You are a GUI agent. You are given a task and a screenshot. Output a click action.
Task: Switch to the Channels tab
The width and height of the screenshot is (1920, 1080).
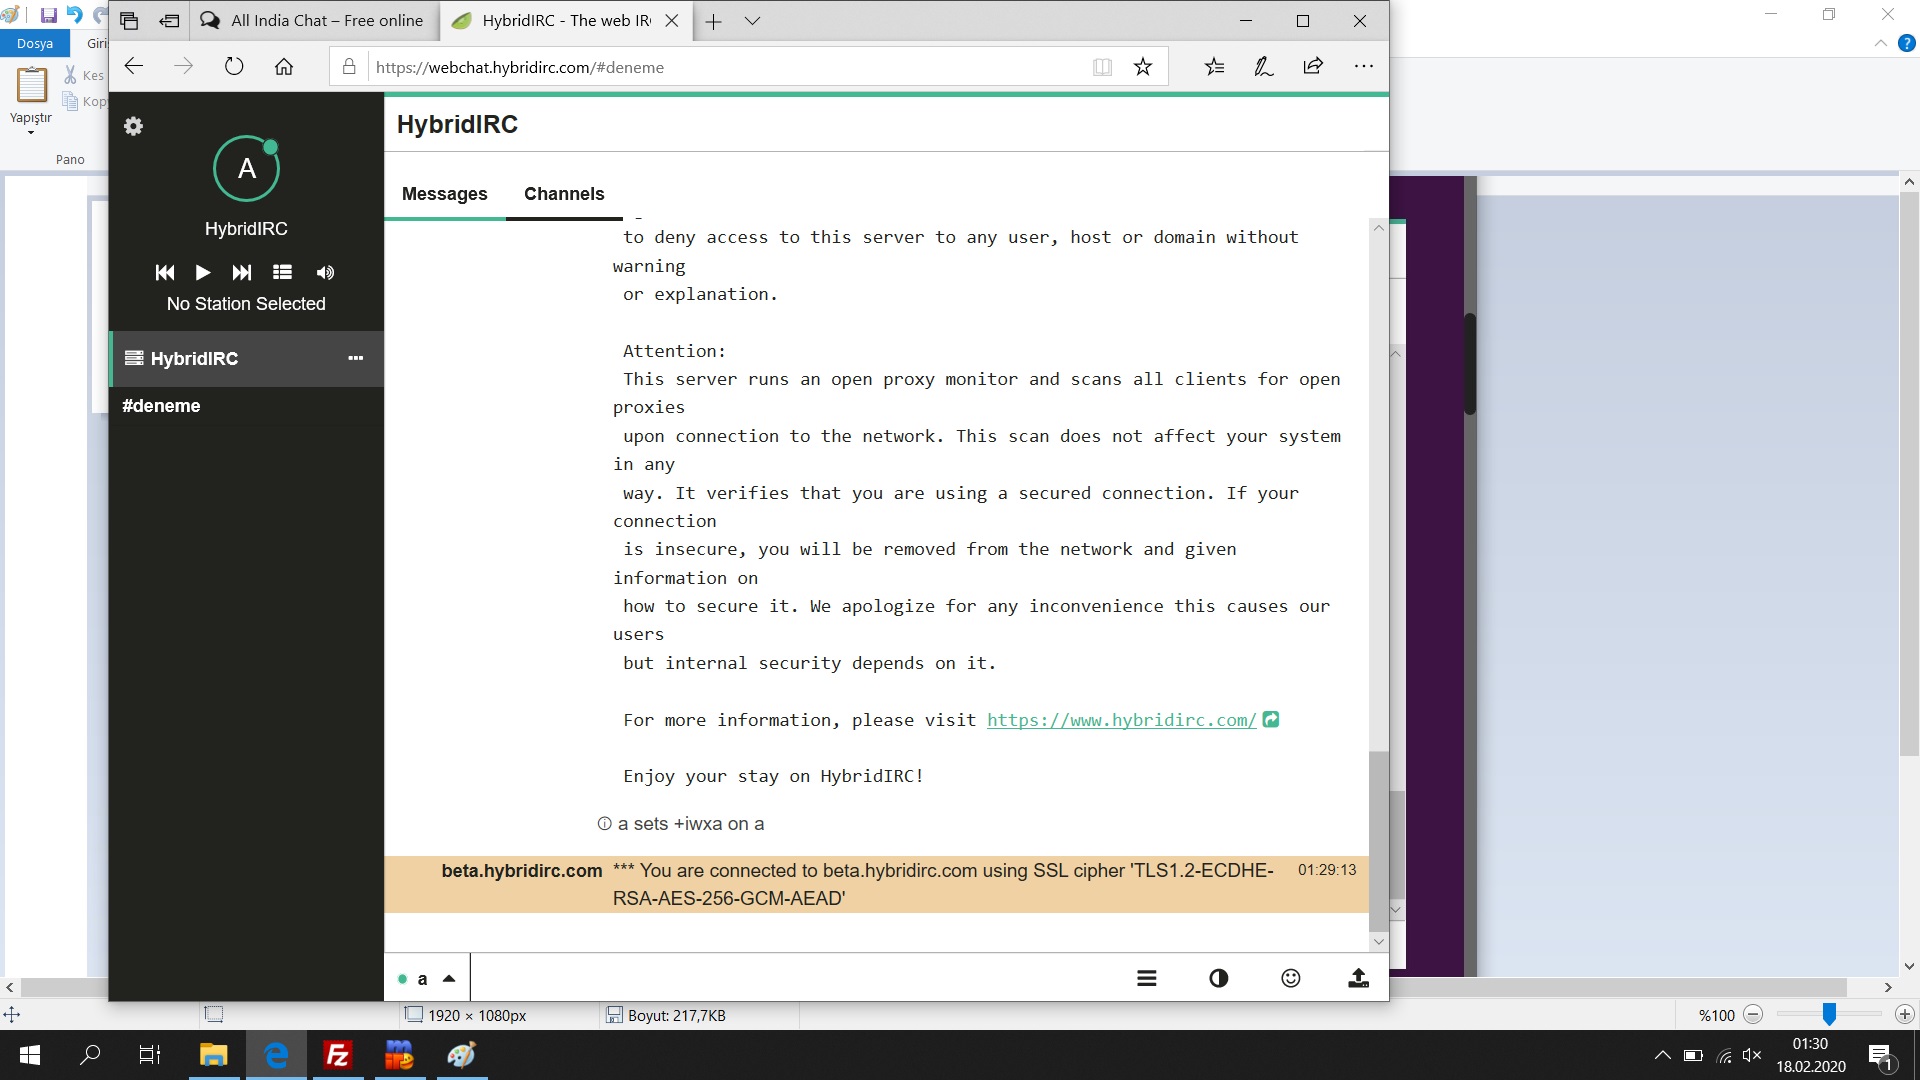pyautogui.click(x=564, y=194)
